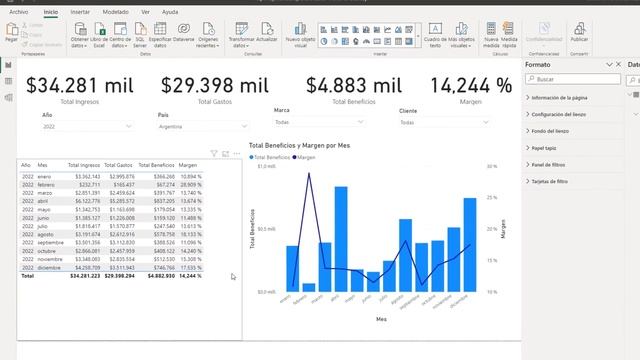Select the SQL Server source icon

pos(140,29)
